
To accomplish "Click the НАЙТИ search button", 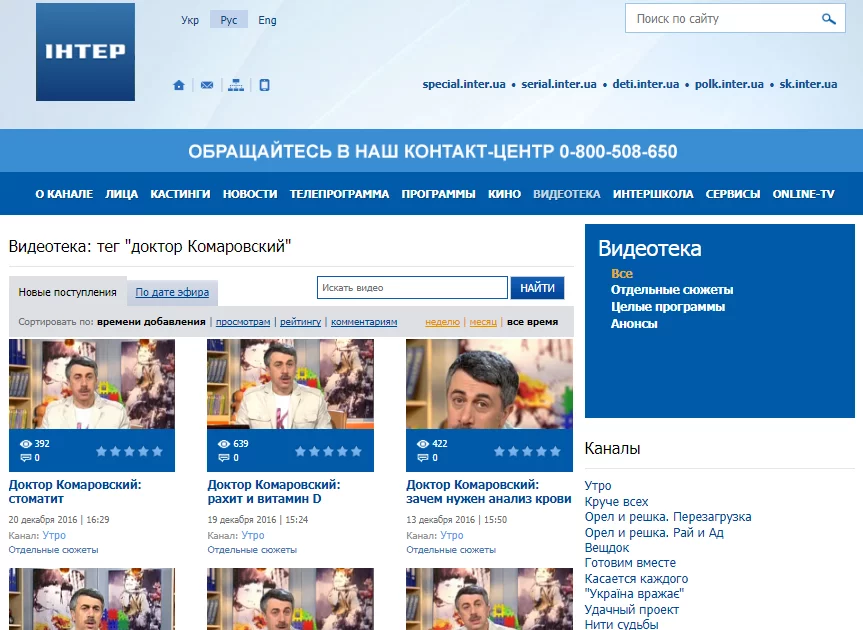I will click(537, 288).
